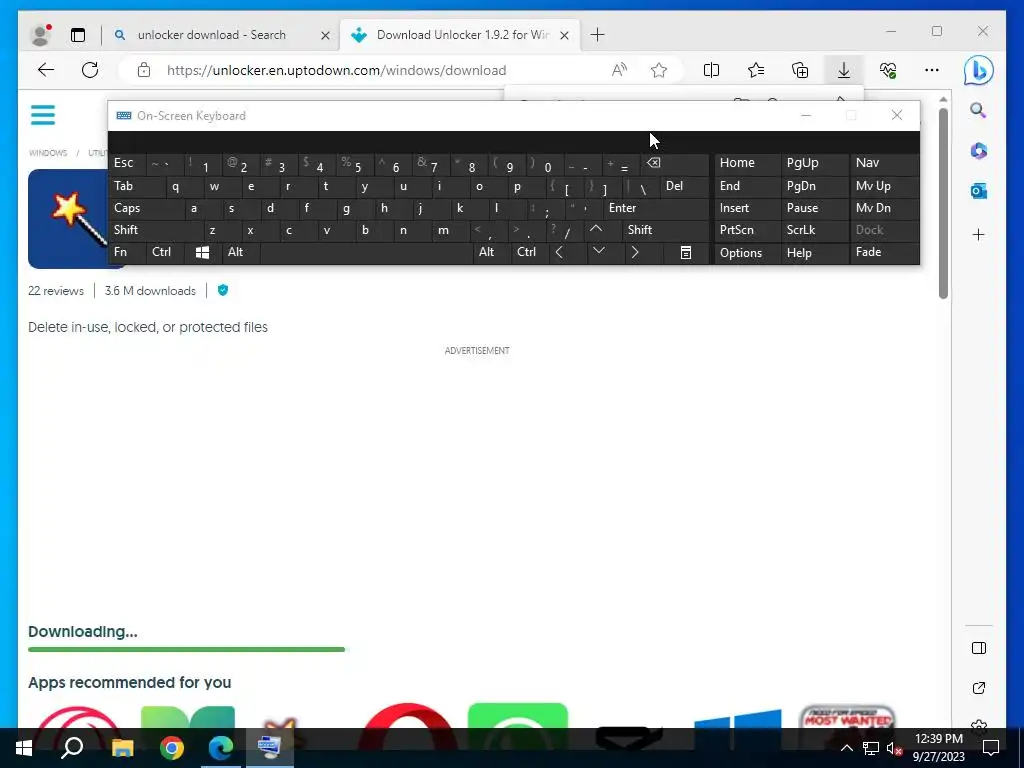Toggle left Alt on On-Screen Keyboard

coord(240,252)
